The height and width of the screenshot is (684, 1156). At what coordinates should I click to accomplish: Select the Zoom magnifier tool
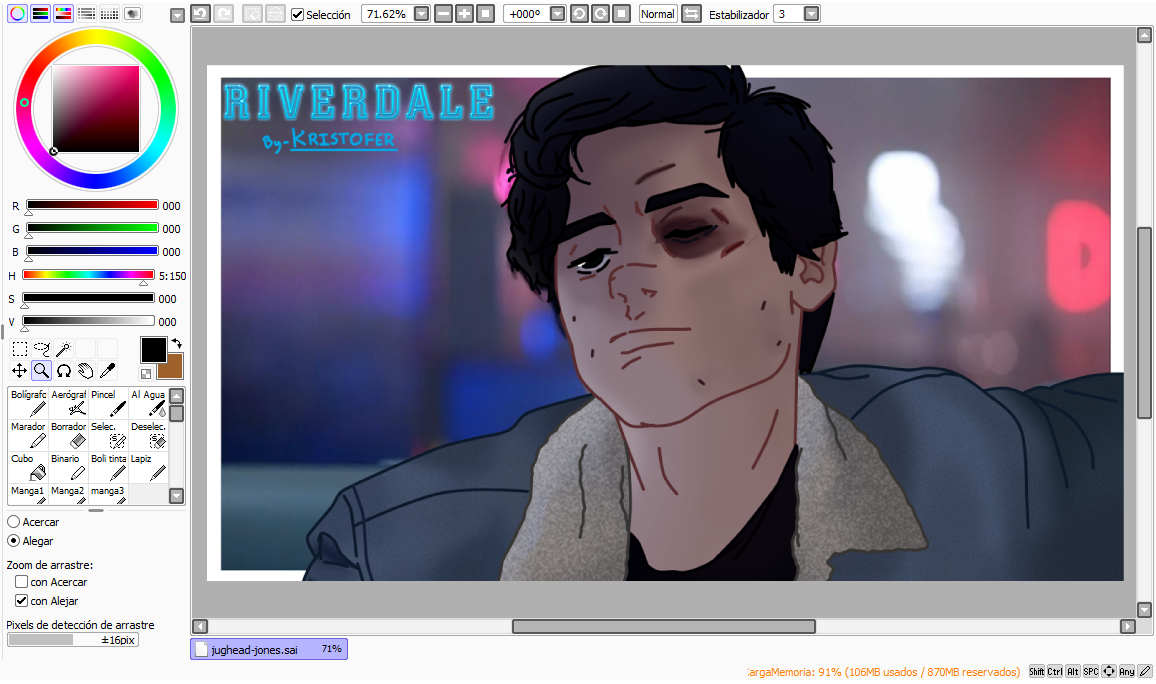tap(41, 371)
